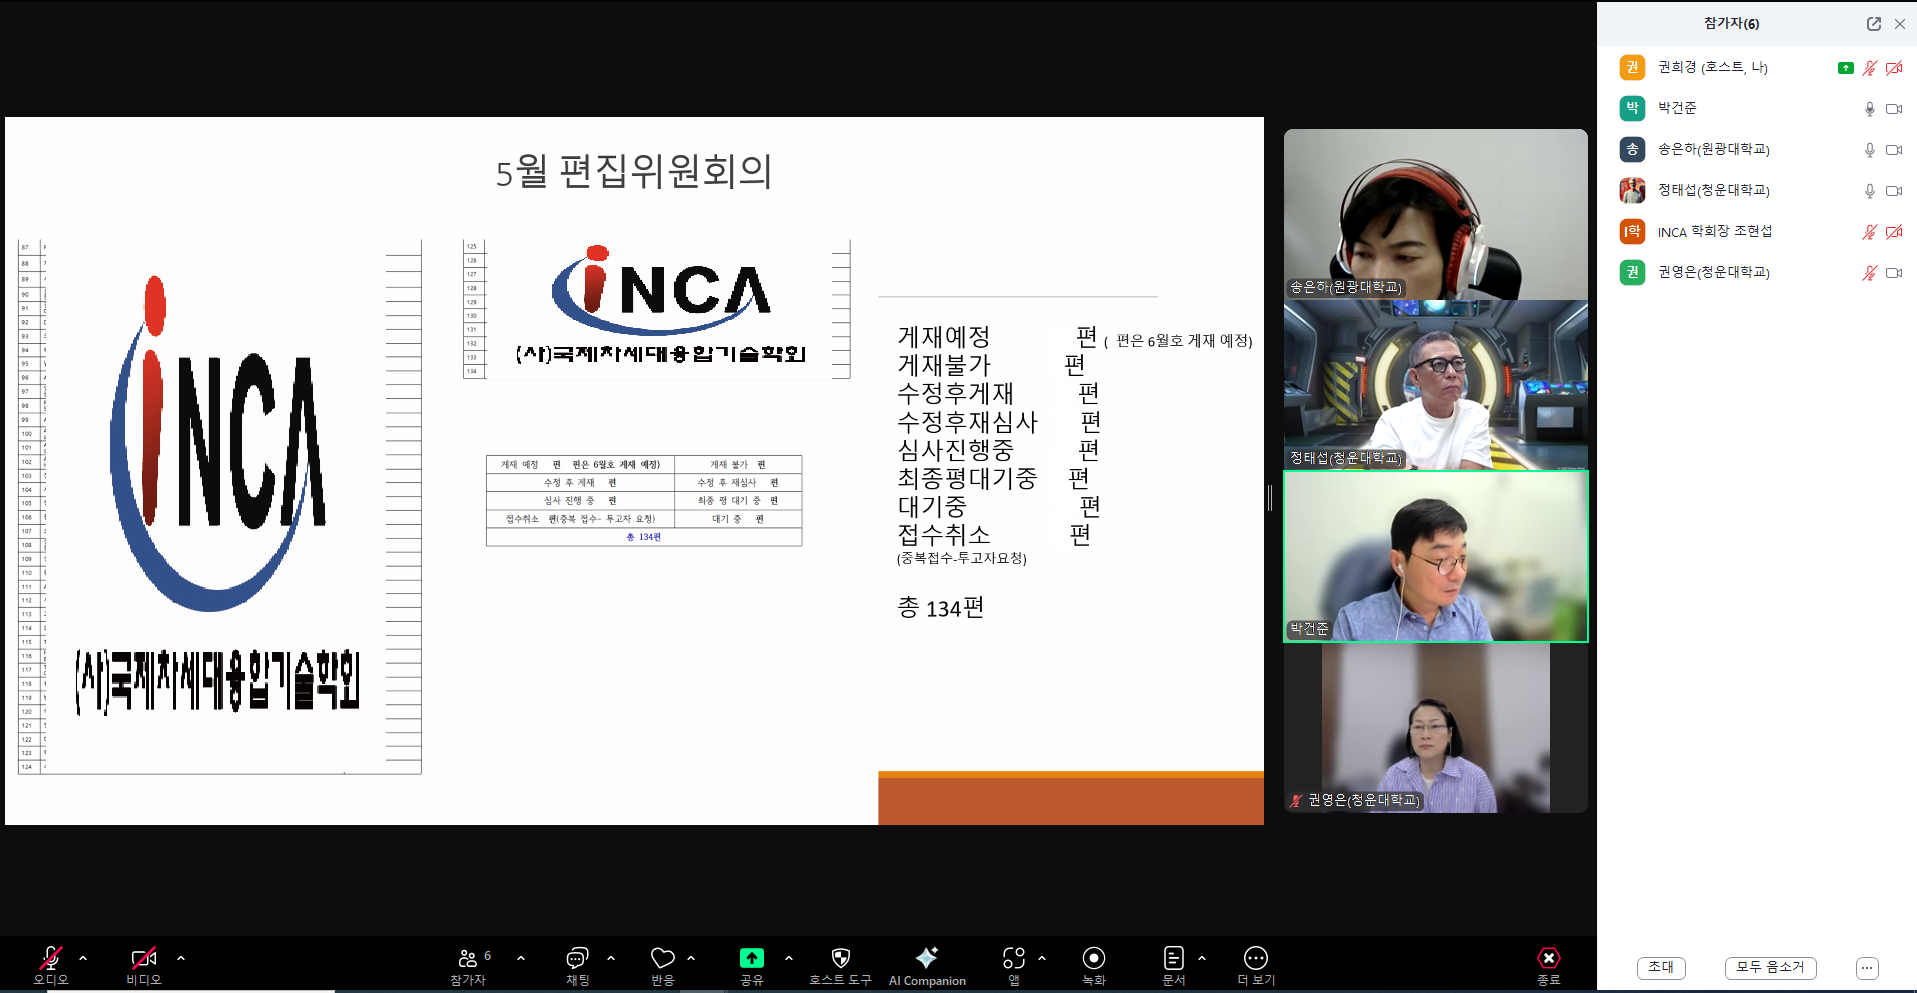Toggle 박건준's microphone icon in list

coord(1869,109)
